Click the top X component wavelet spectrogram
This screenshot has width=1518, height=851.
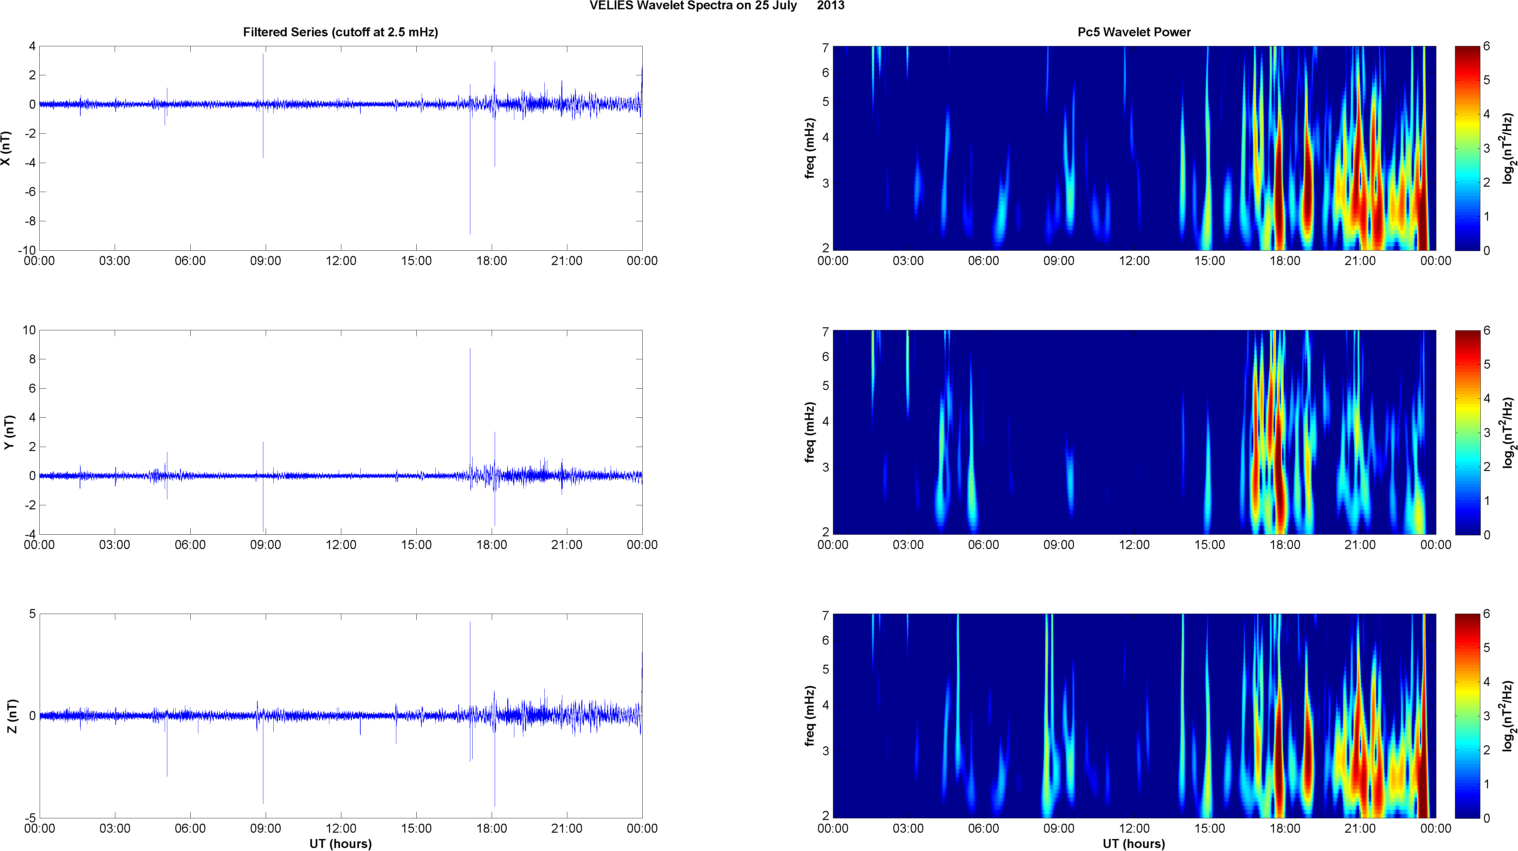click(1134, 148)
